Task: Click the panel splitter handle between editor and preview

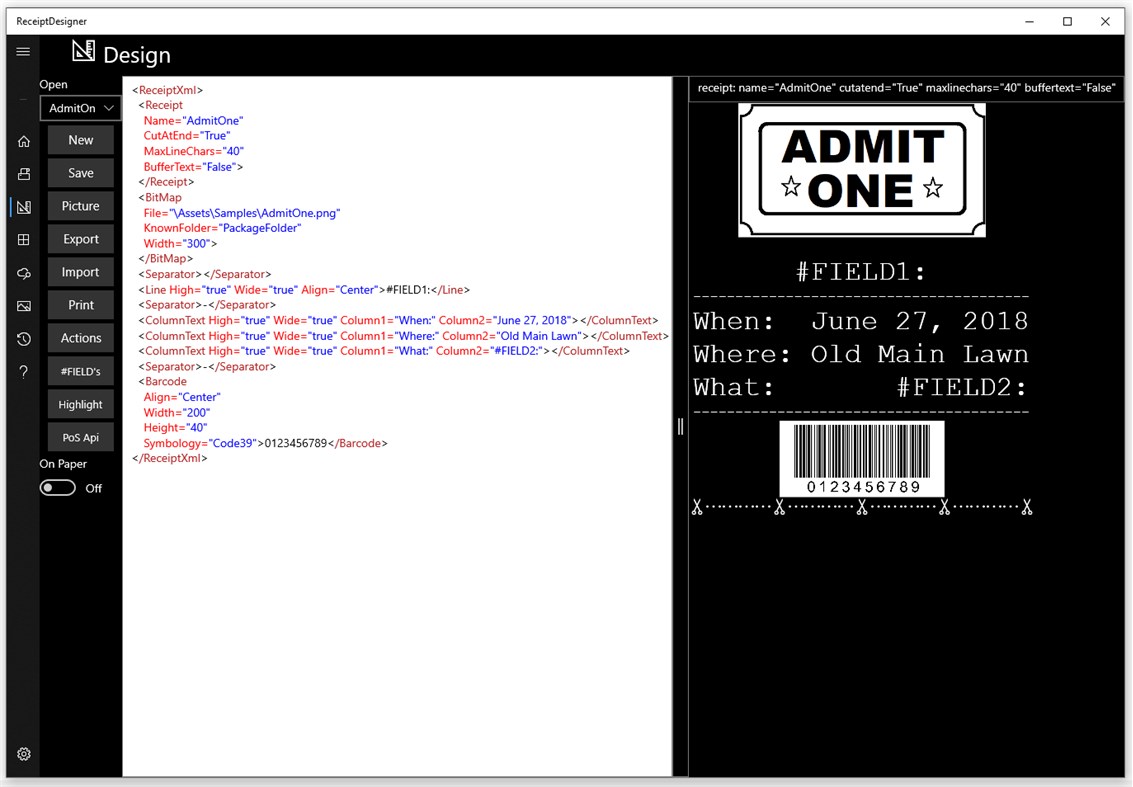Action: (681, 427)
